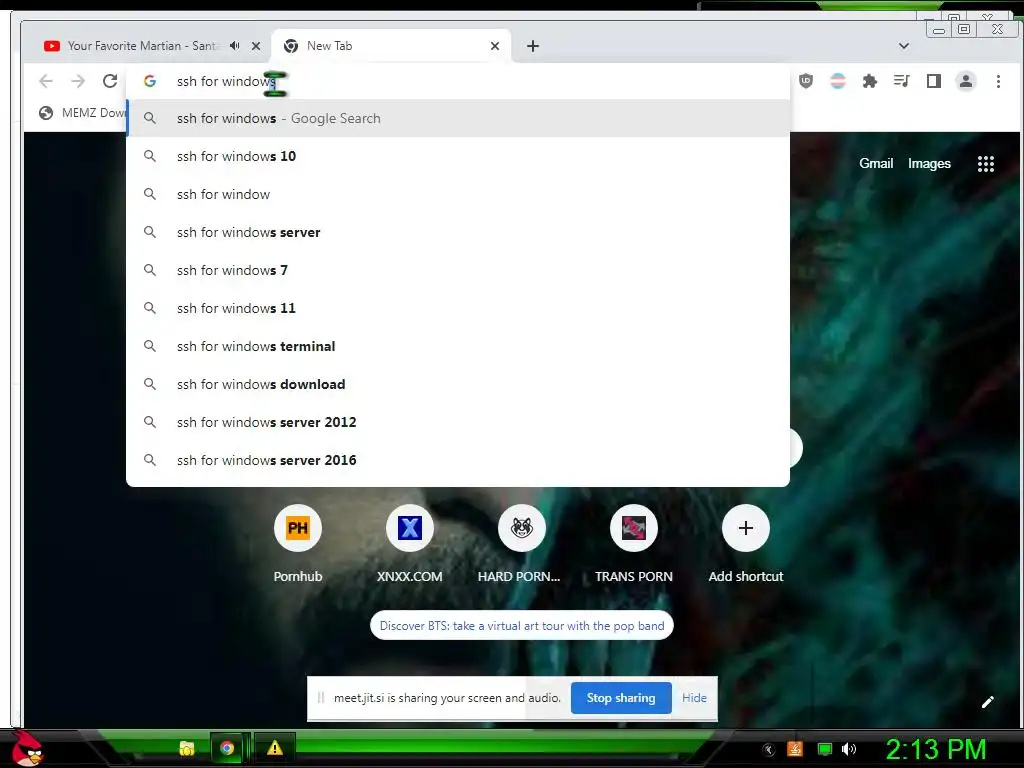Open the Discover BTS virtual art tour link
Image resolution: width=1024 pixels, height=768 pixels.
522,626
